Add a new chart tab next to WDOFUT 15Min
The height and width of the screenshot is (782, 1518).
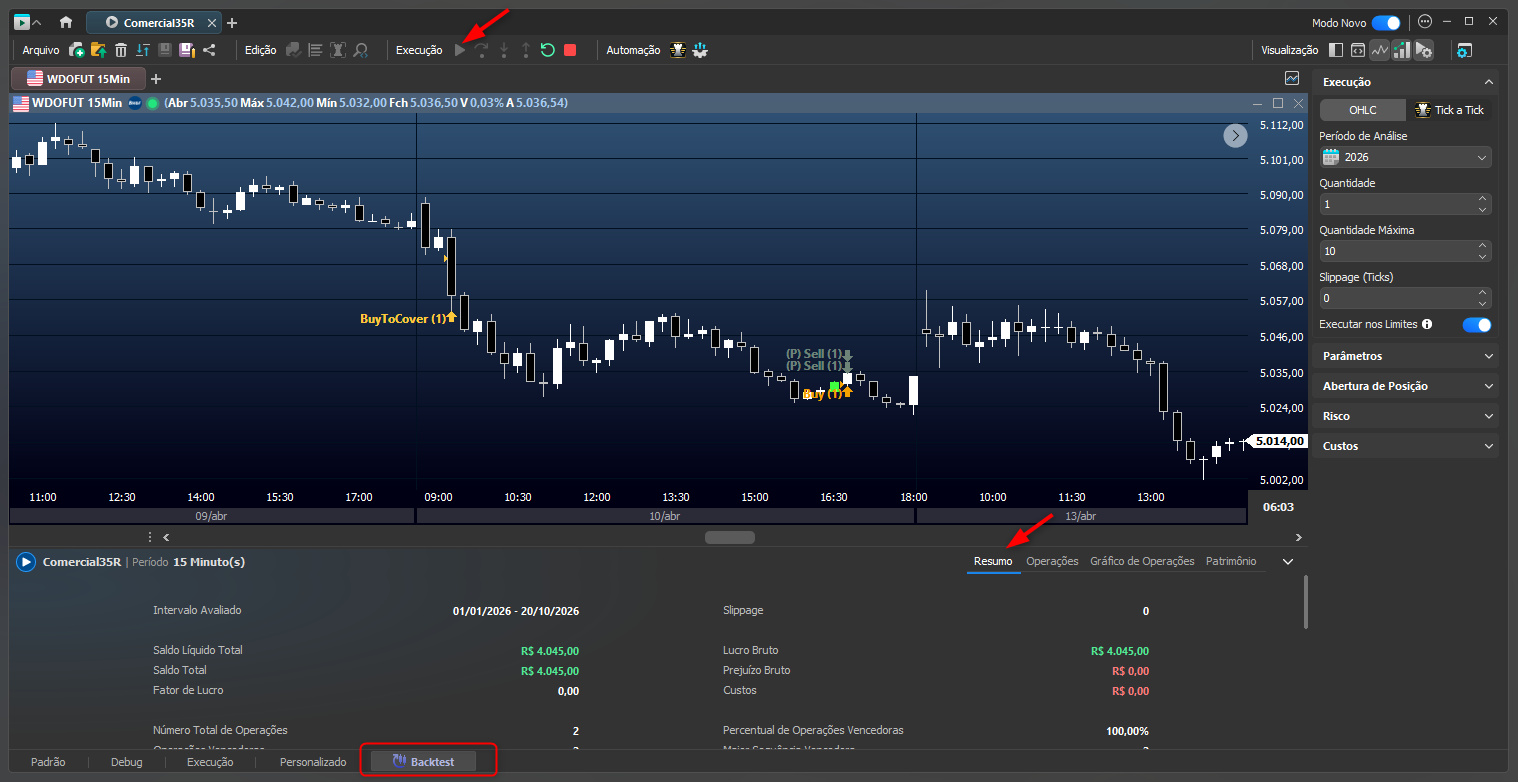pos(155,78)
